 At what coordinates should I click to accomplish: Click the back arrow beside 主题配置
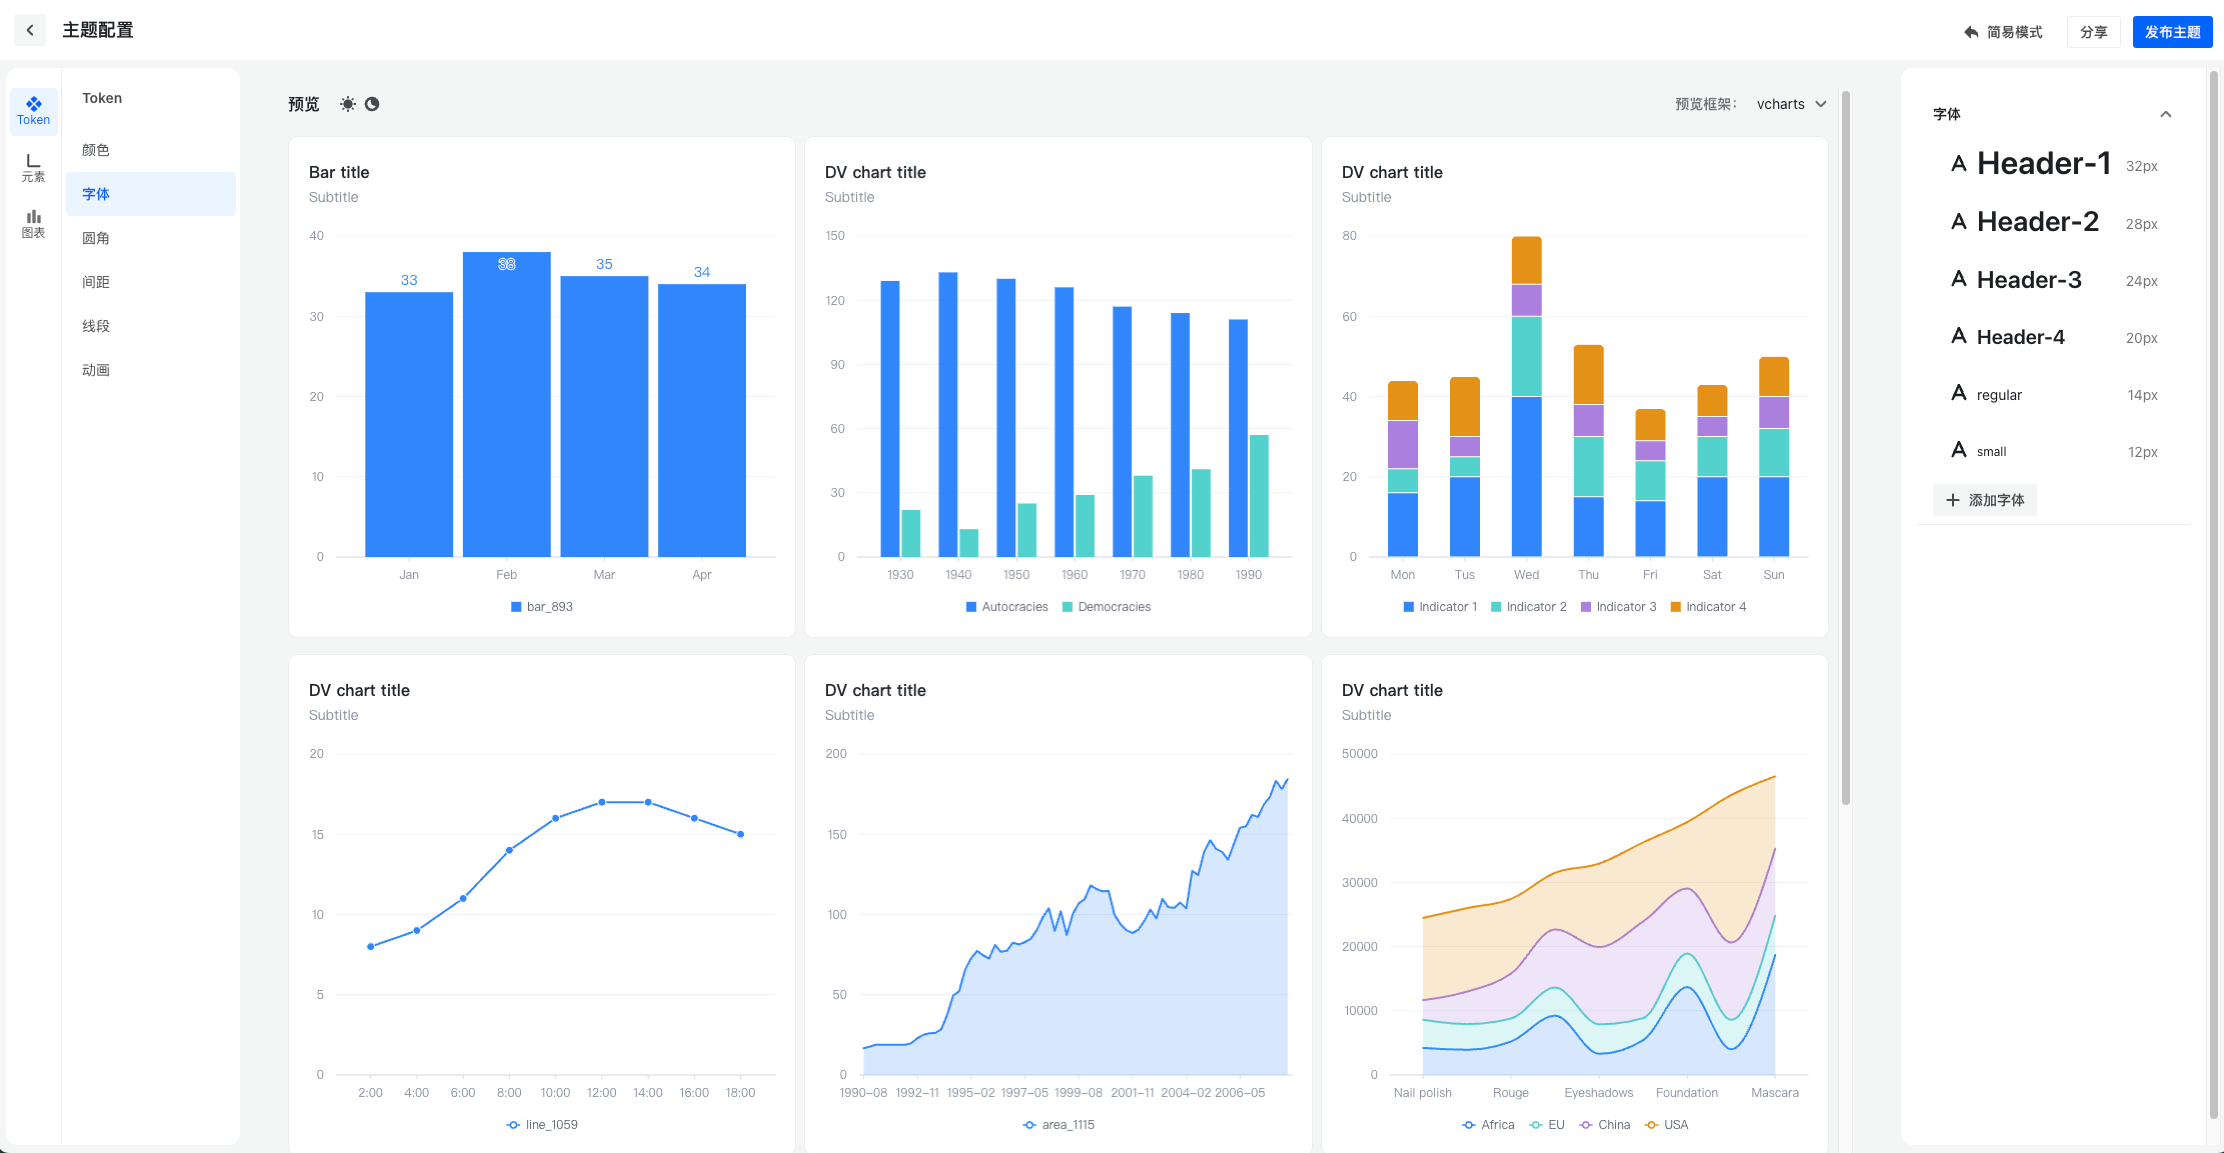30,30
